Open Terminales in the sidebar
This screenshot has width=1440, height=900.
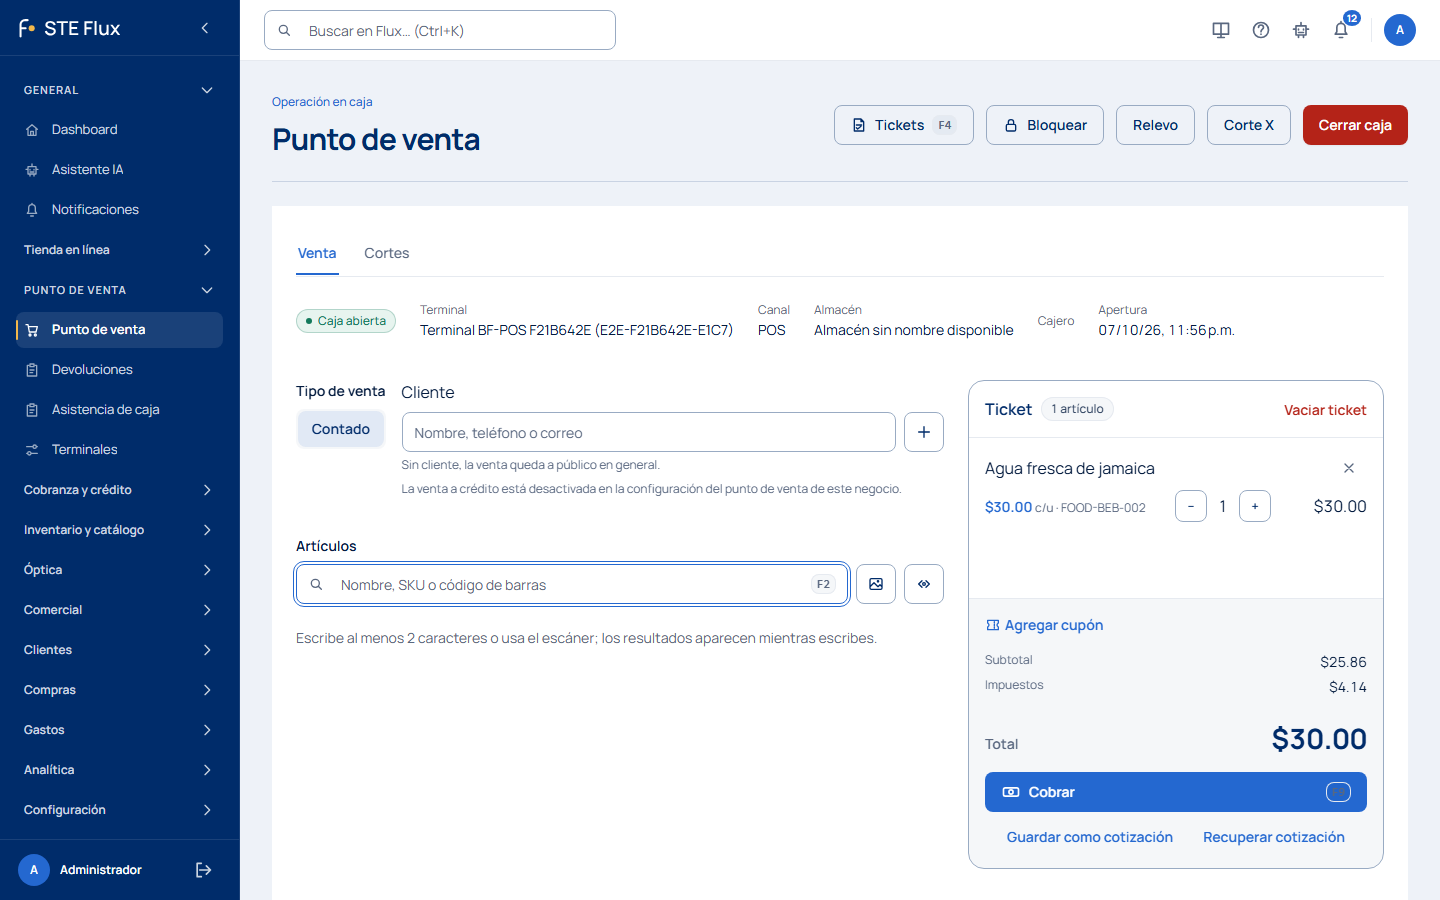pyautogui.click(x=119, y=450)
